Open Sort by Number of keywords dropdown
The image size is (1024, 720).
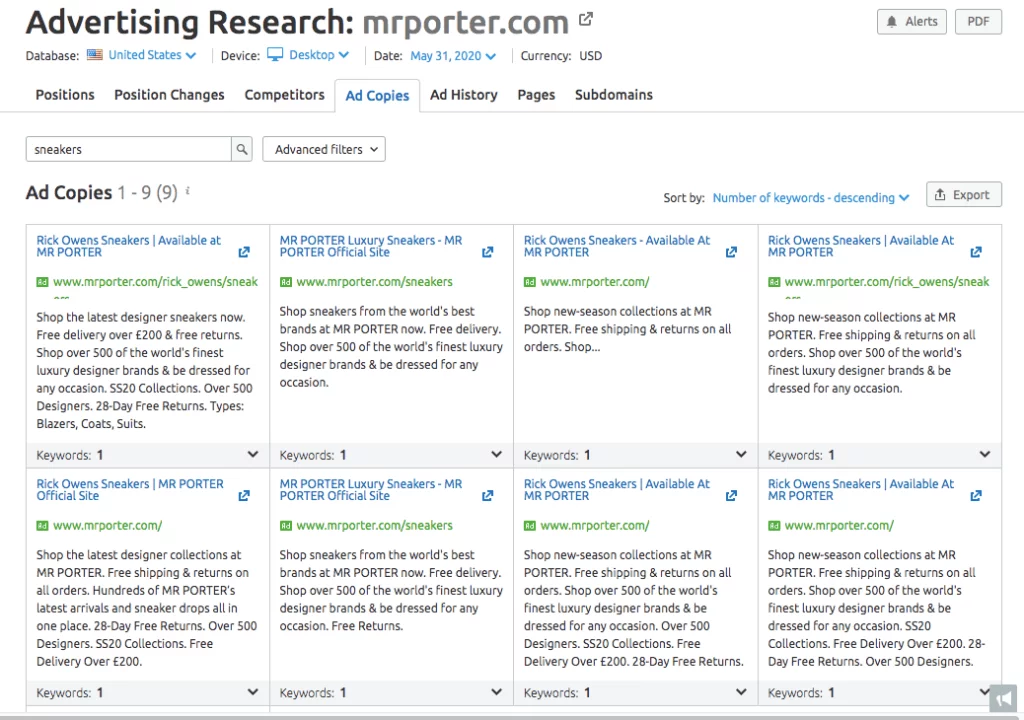tap(810, 197)
